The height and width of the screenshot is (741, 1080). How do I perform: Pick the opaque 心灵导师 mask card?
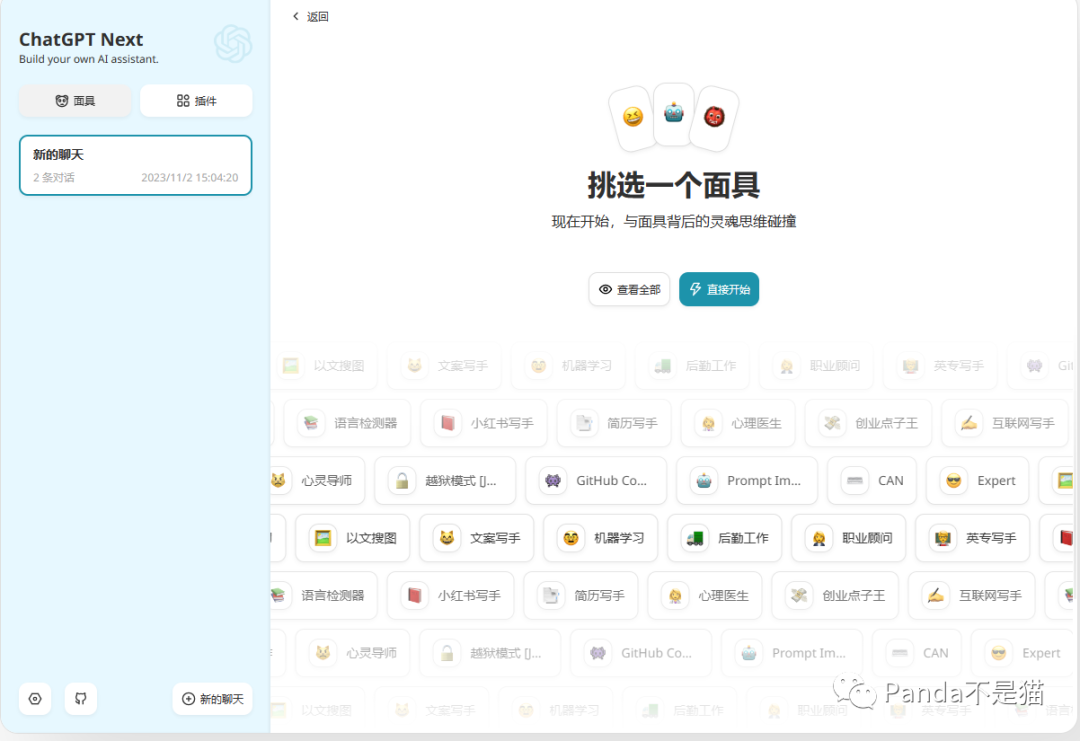(316, 481)
